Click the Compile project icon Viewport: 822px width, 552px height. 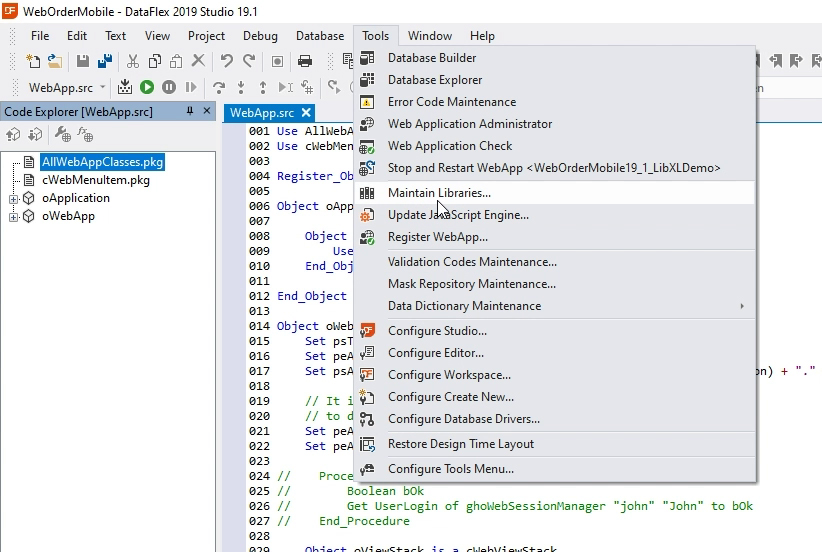coord(125,88)
